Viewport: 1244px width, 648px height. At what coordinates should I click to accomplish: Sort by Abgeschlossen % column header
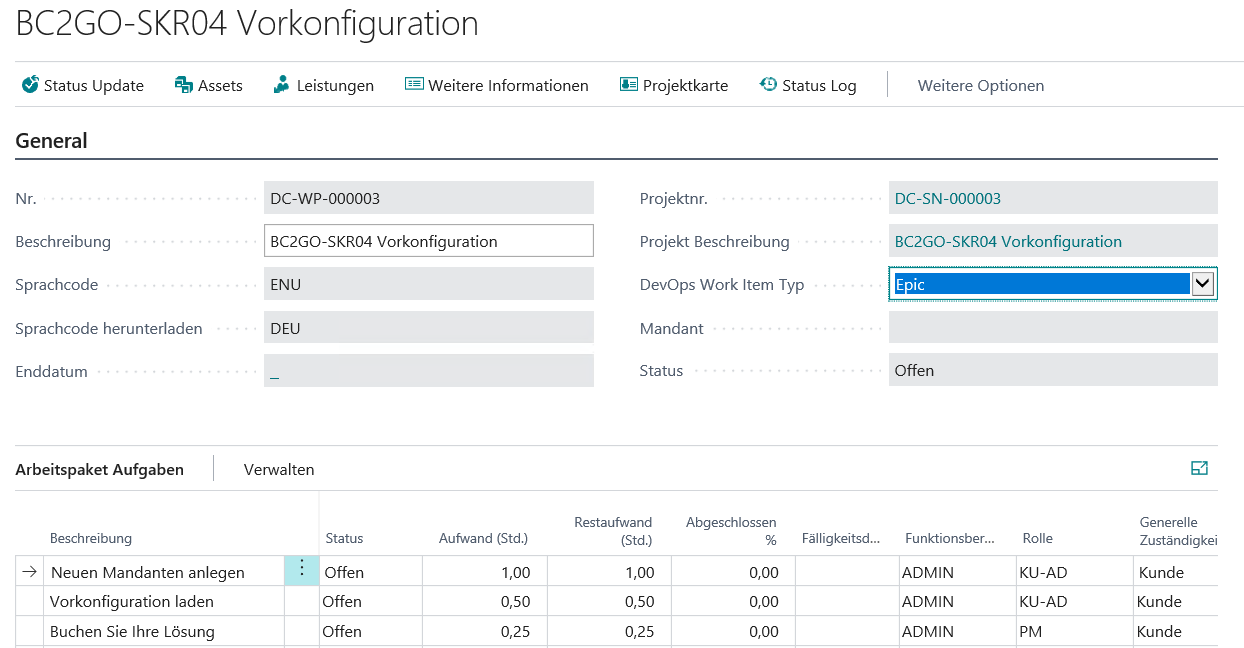[731, 530]
